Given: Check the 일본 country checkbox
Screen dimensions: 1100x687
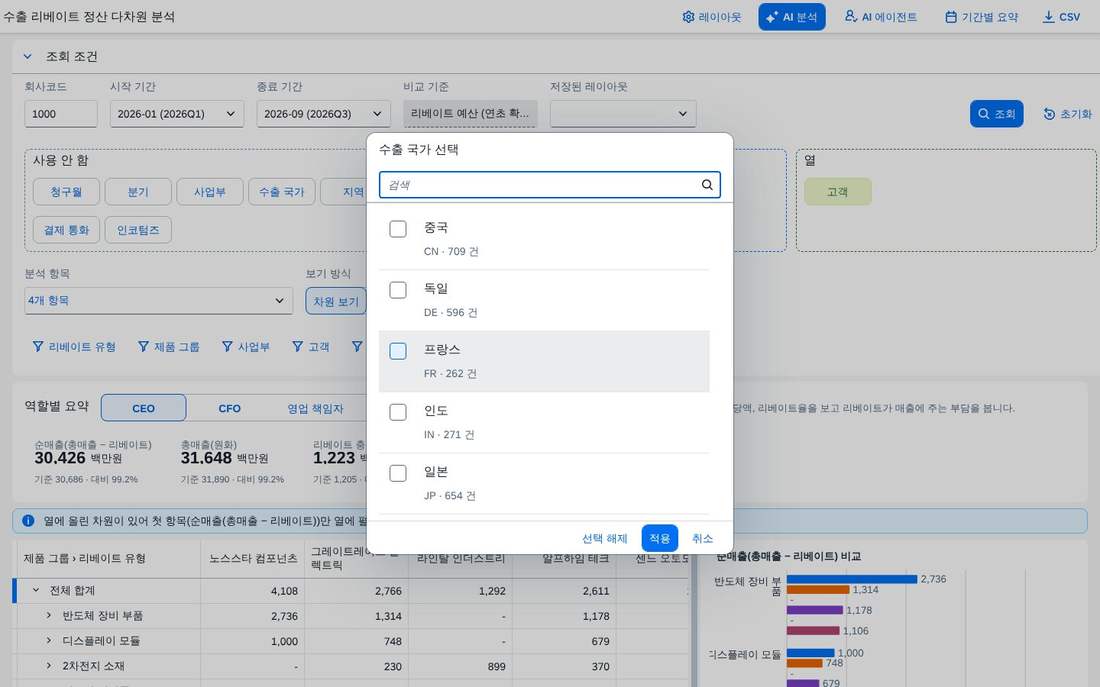Looking at the screenshot, I should [398, 473].
